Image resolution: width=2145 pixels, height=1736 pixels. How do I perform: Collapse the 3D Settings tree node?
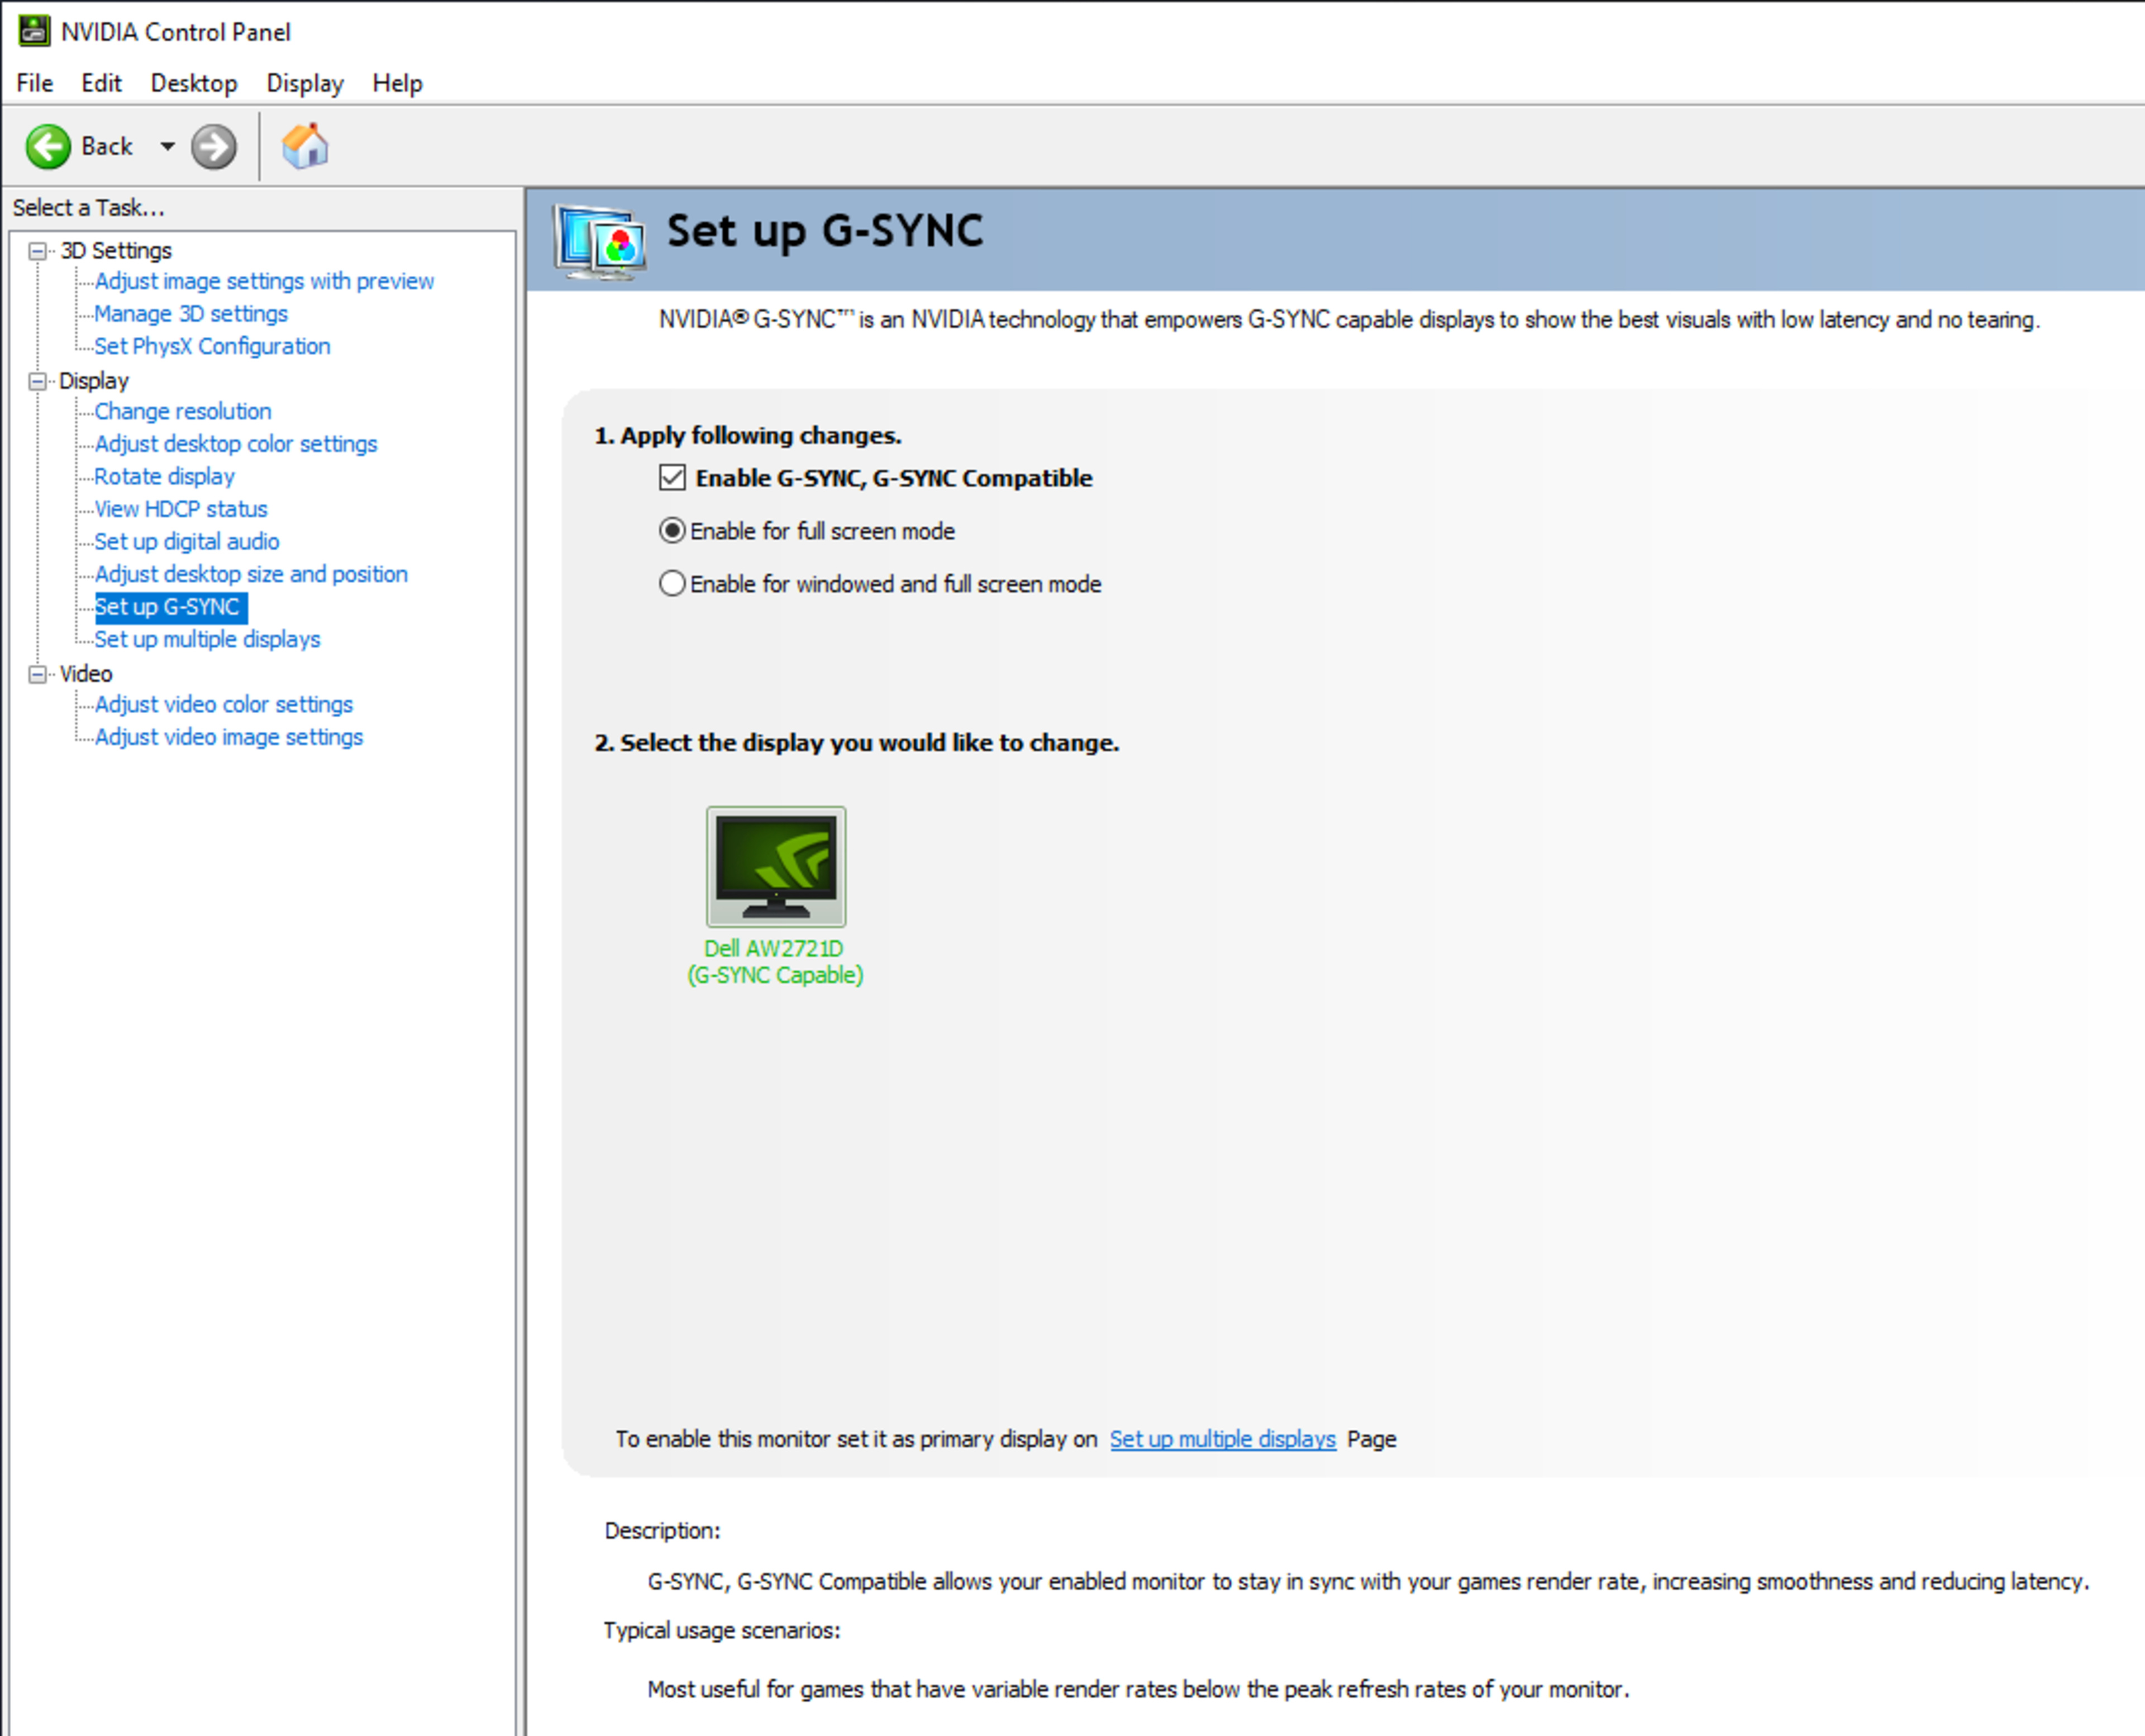38,251
